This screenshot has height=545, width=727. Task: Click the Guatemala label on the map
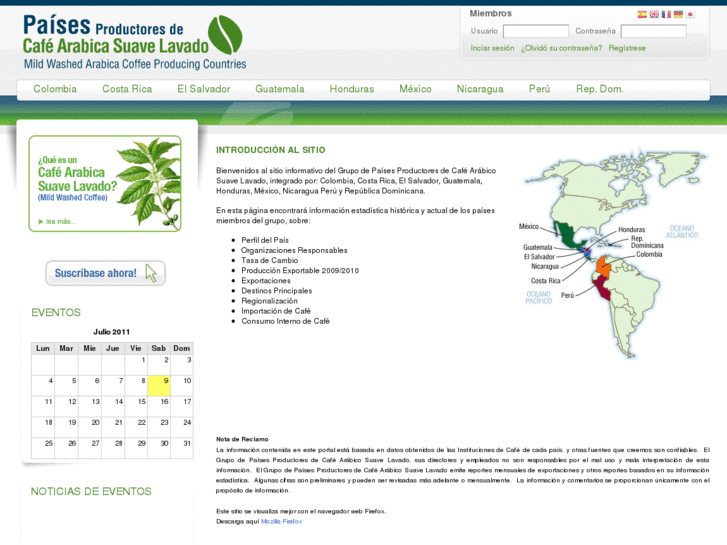click(538, 248)
